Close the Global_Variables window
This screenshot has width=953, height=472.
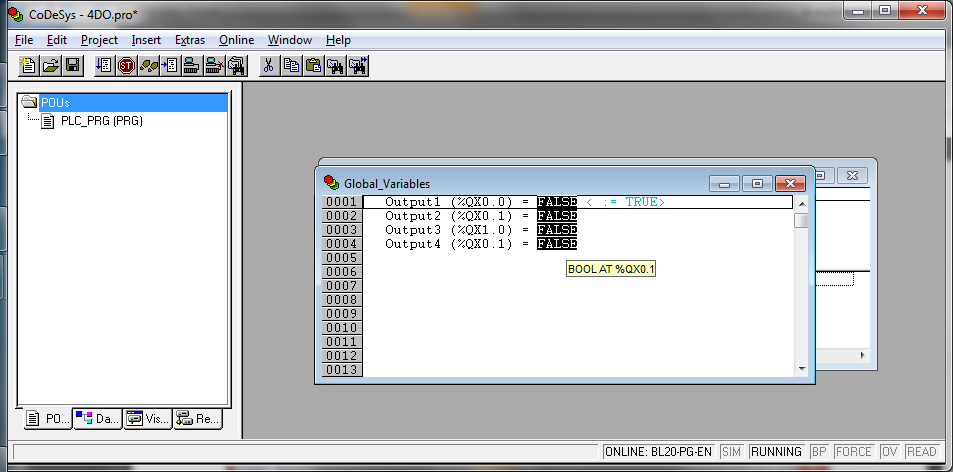791,183
